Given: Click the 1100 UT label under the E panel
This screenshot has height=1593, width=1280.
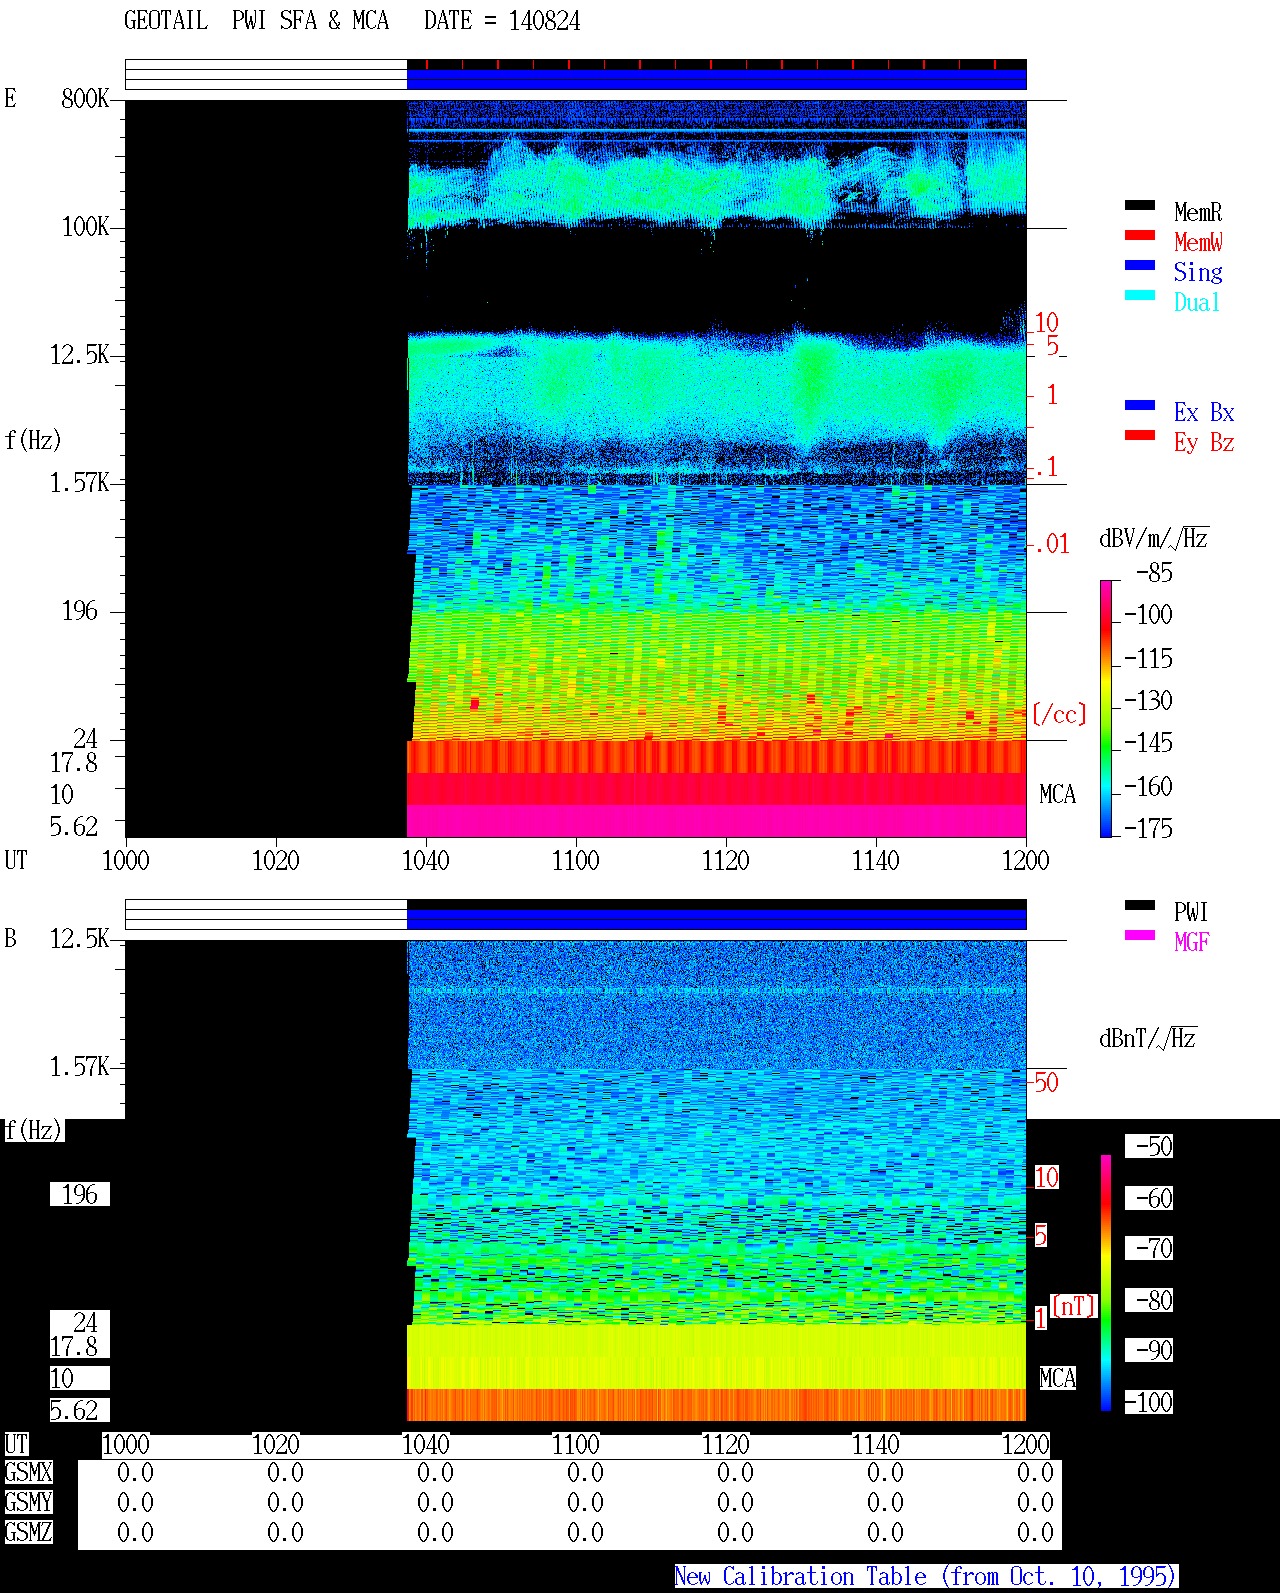Looking at the screenshot, I should [576, 860].
